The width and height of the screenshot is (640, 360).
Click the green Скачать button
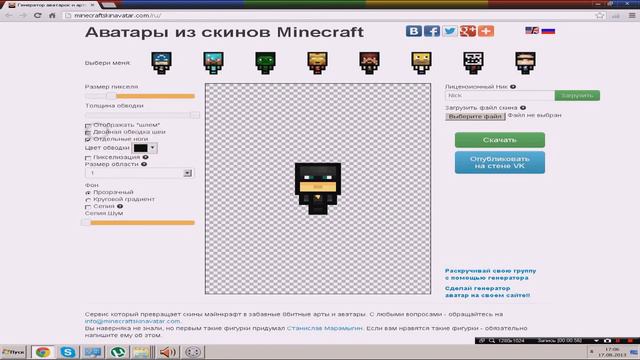click(x=500, y=140)
